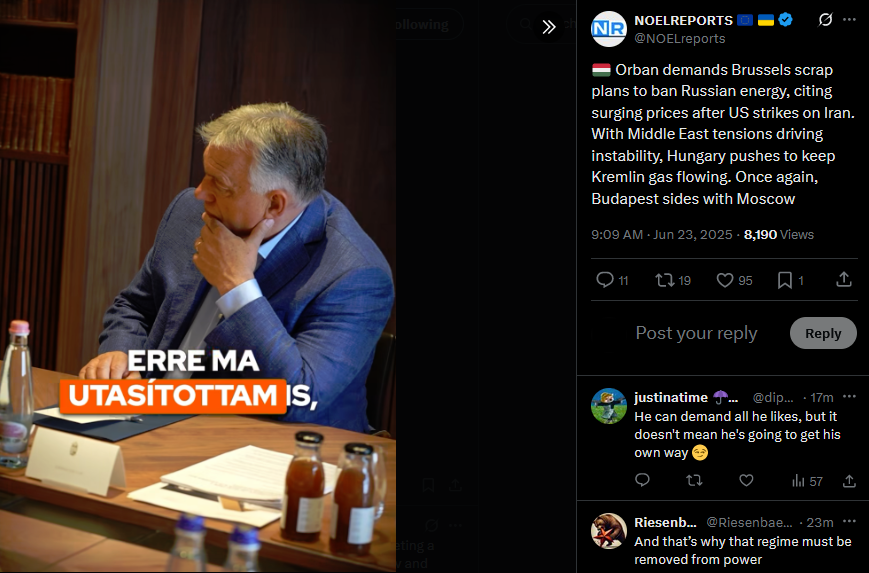
Task: Open the Riesenbaer profile name
Action: click(665, 523)
